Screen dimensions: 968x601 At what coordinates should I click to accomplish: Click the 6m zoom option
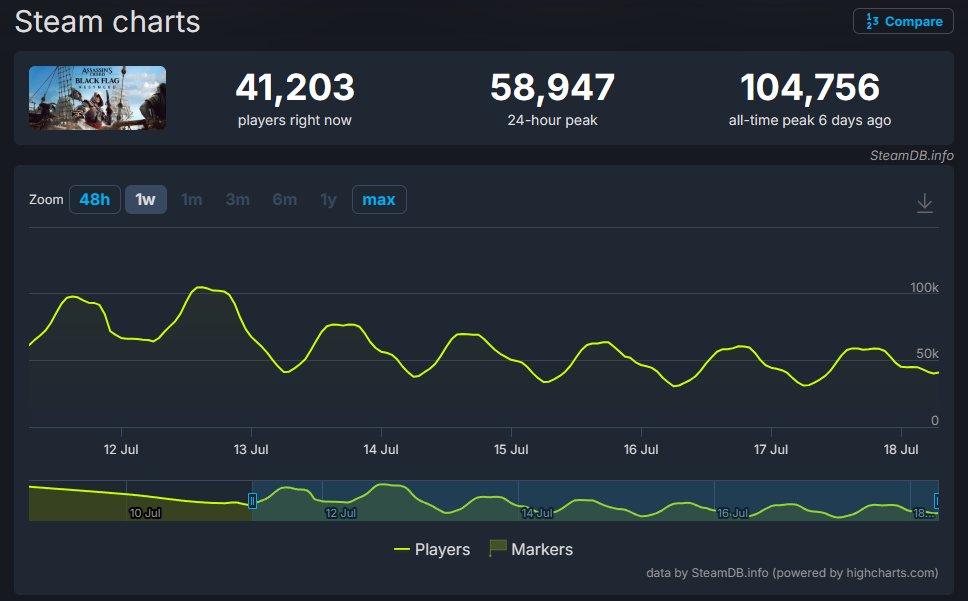click(x=285, y=199)
